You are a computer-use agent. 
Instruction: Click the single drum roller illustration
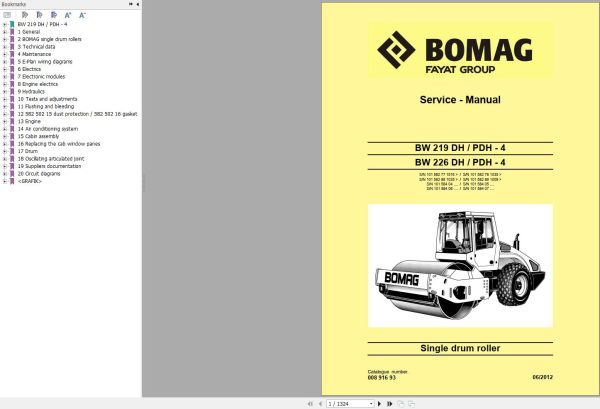coord(460,266)
